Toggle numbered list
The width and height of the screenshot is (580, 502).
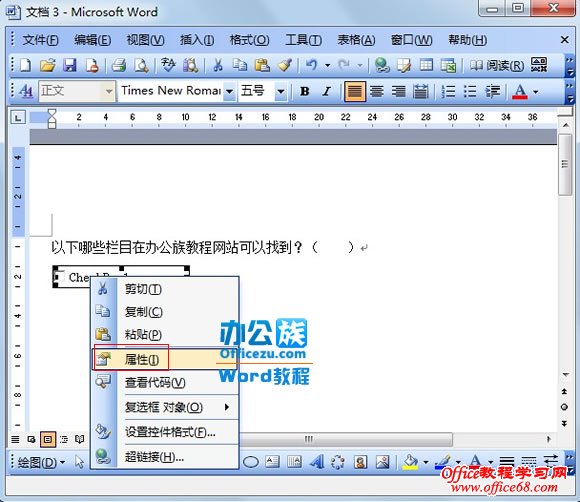coord(448,91)
